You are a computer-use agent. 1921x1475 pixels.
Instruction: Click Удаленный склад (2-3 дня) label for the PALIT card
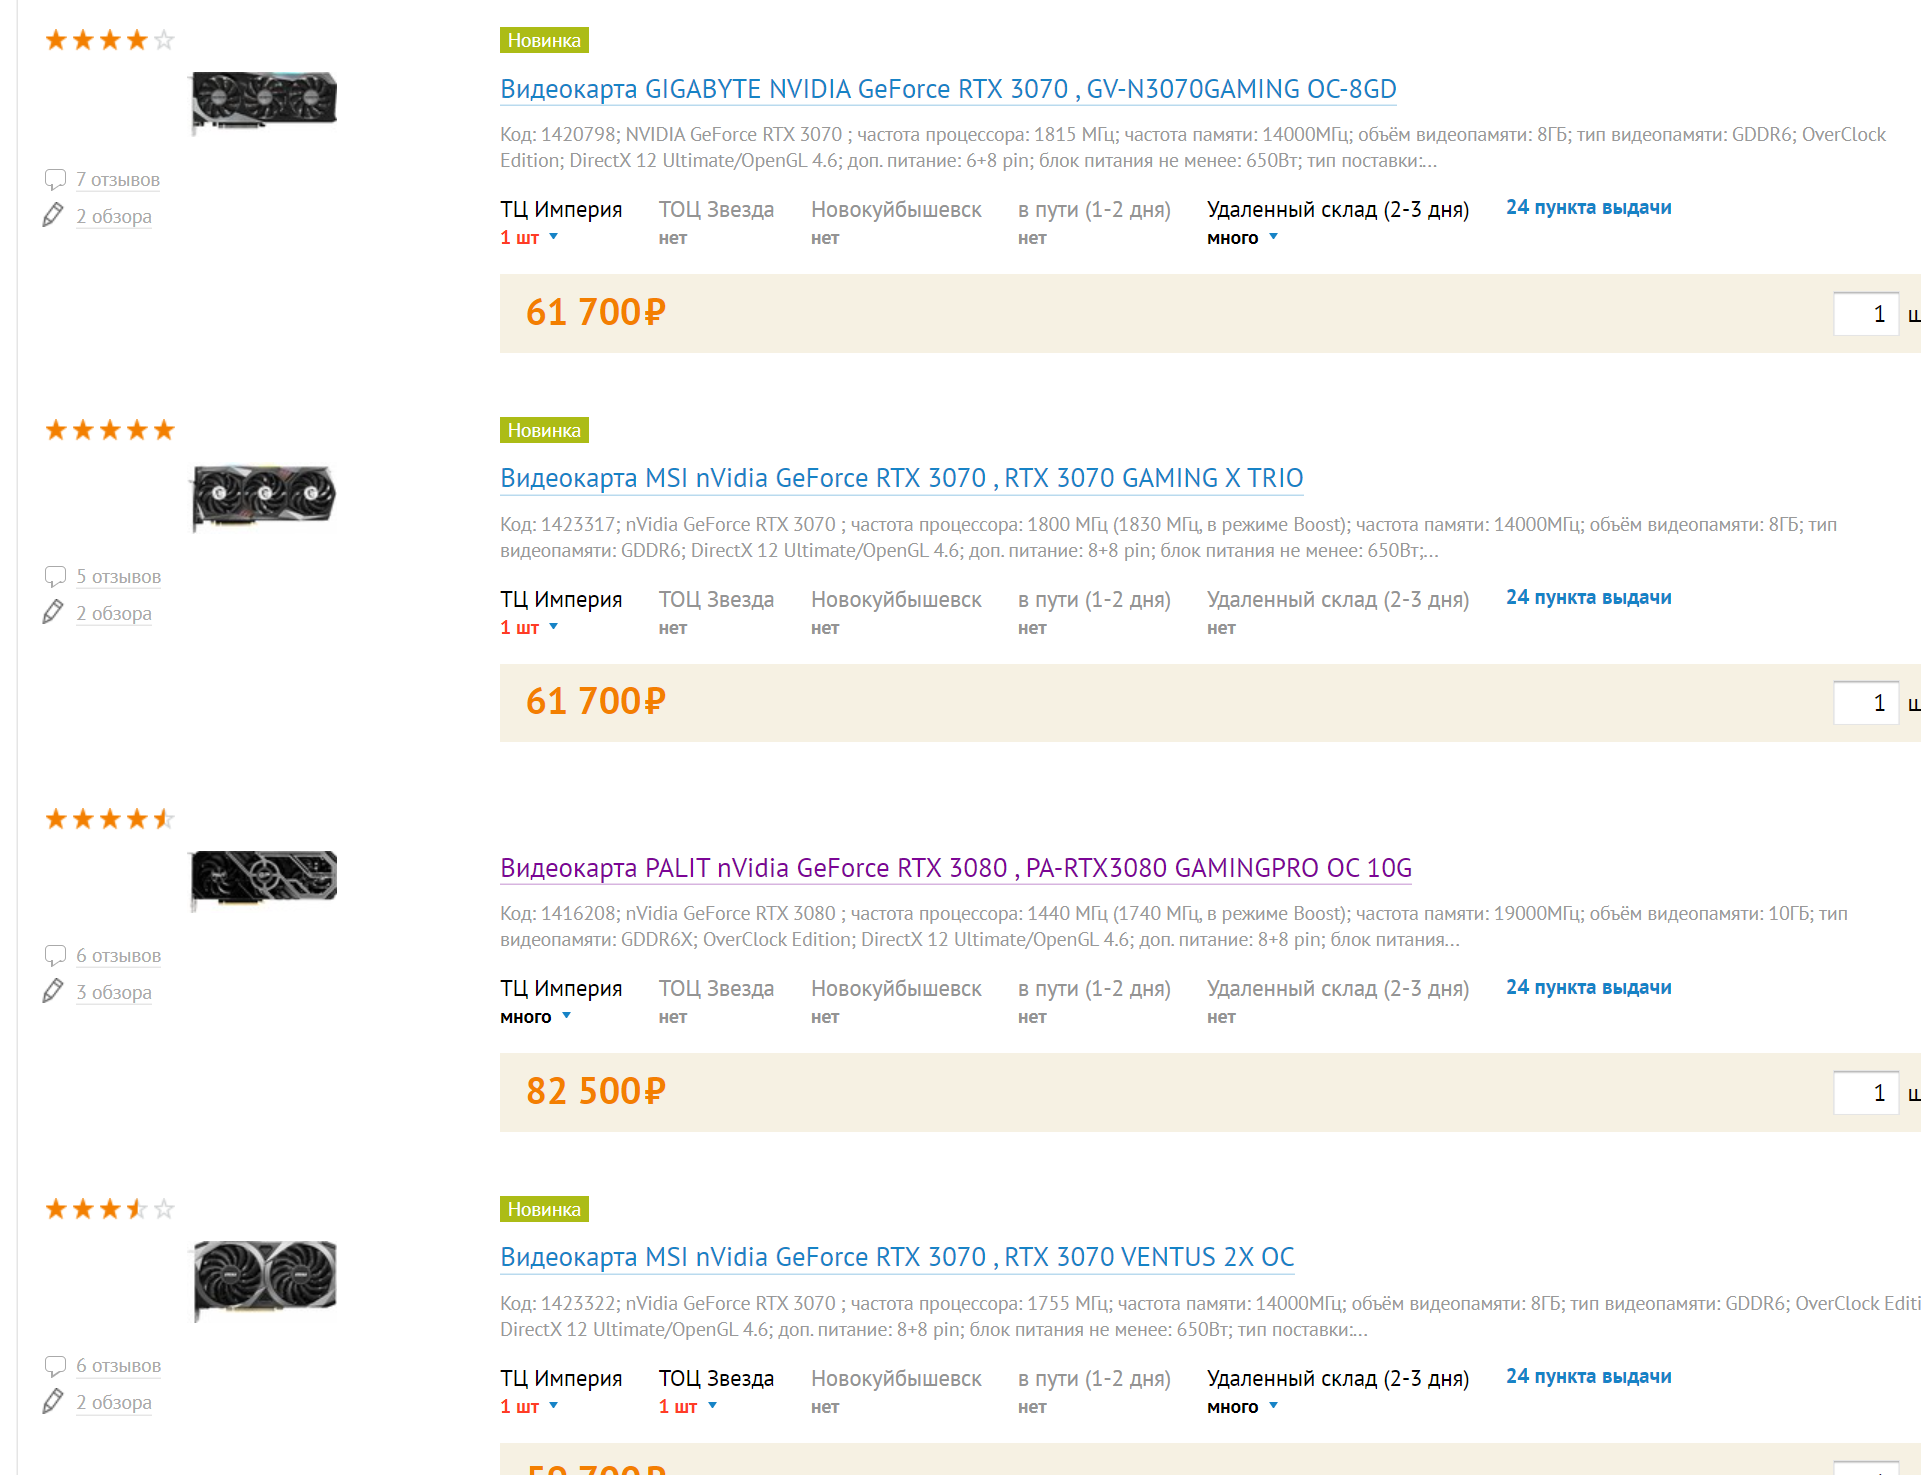[1338, 989]
